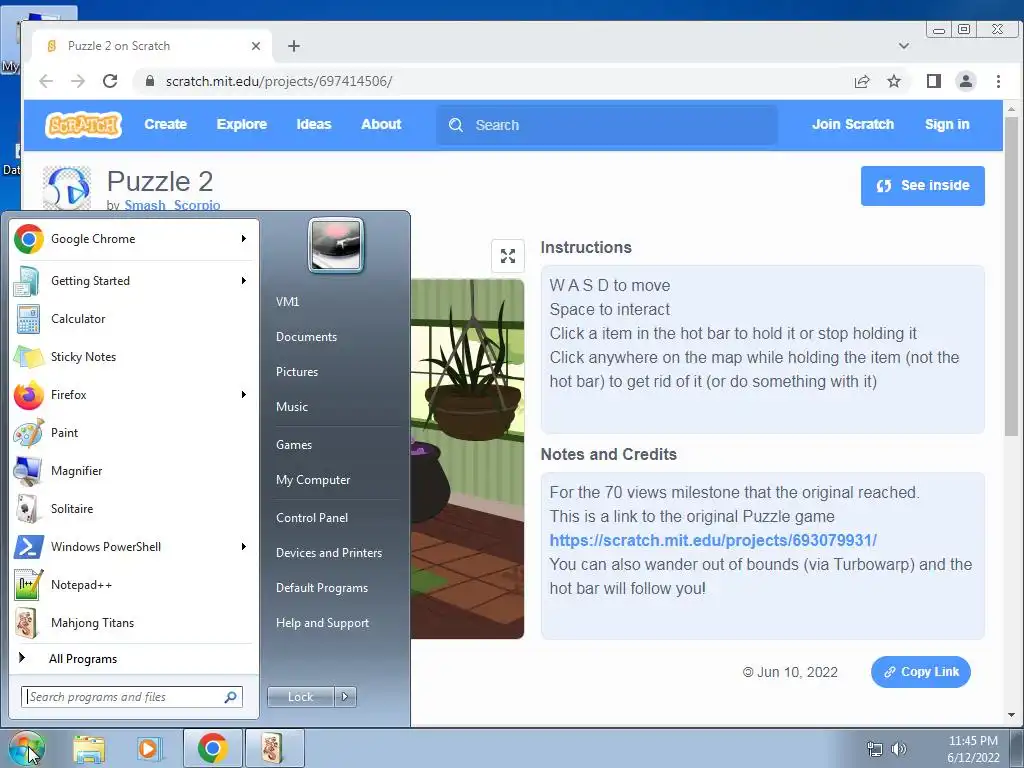Open Music from Start menu
Screen dimensions: 1024x768
pos(292,407)
